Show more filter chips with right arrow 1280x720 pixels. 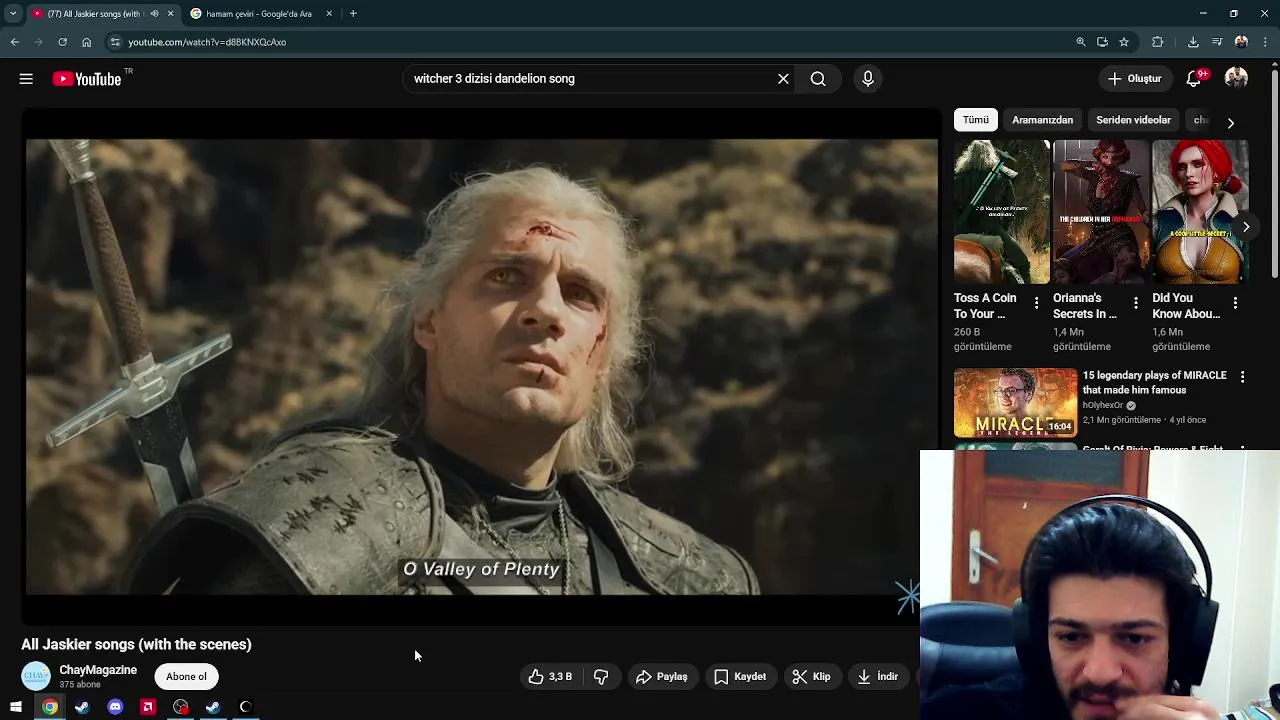[1231, 122]
